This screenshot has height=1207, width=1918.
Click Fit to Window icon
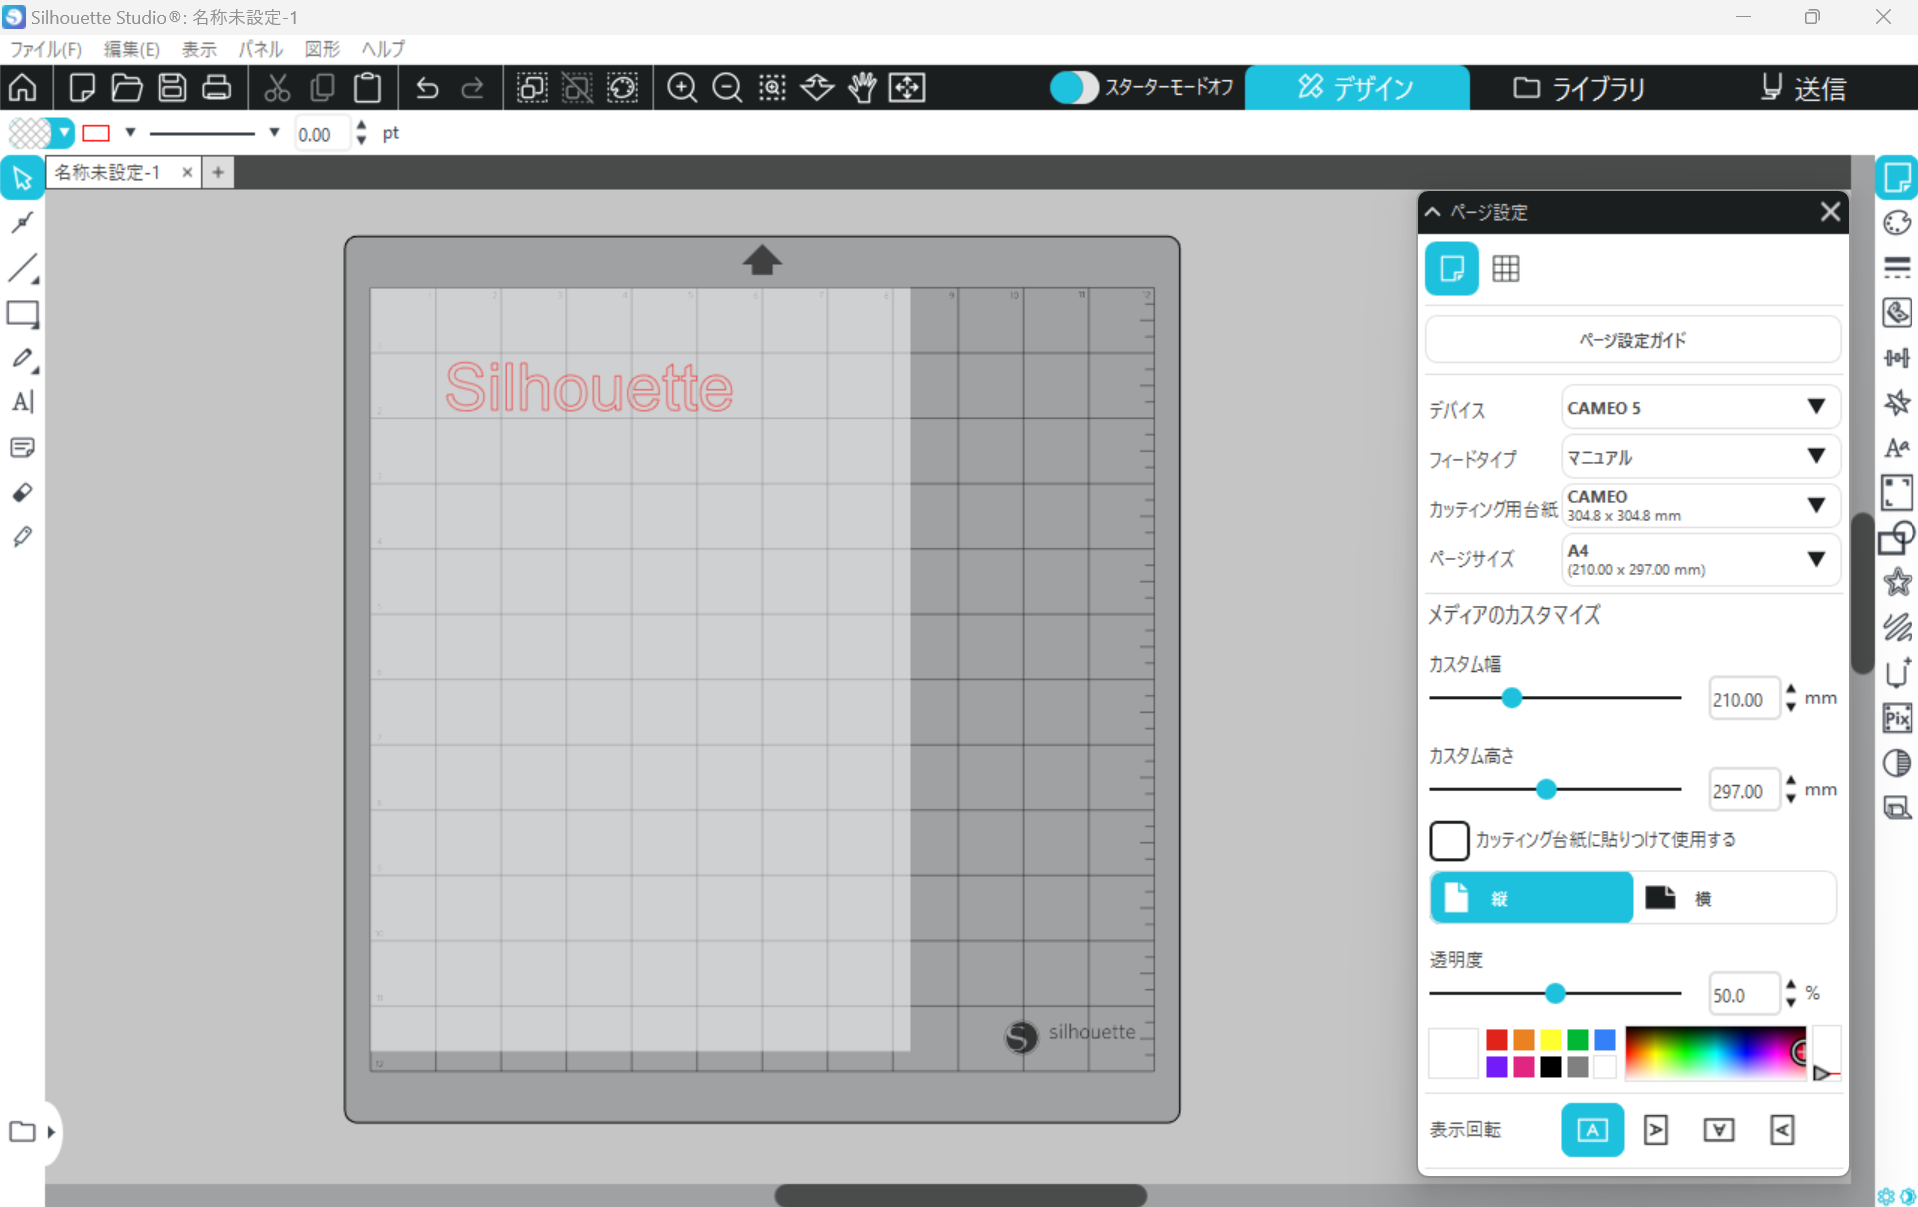click(x=907, y=88)
